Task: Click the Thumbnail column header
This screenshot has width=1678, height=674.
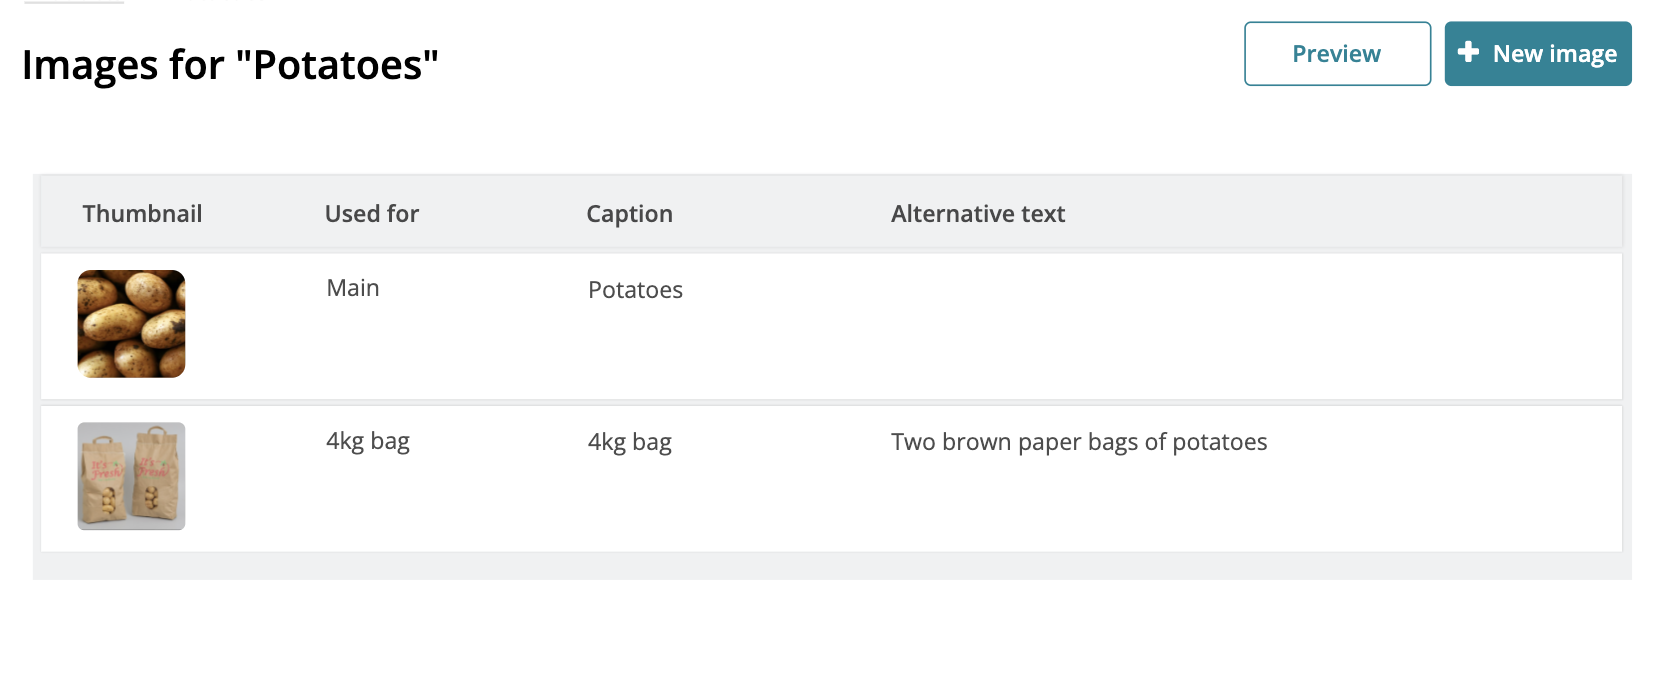Action: [142, 214]
